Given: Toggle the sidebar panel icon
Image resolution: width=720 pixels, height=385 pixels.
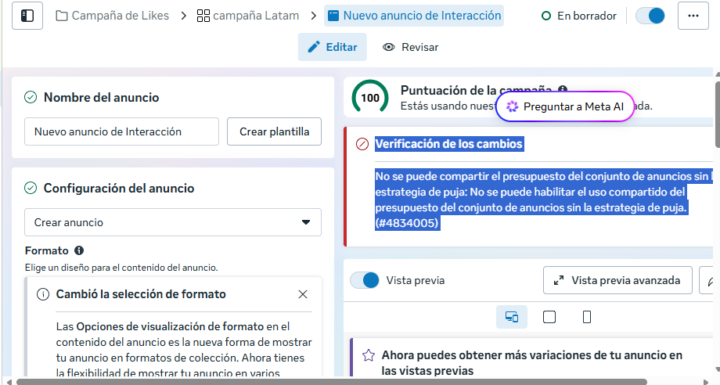Looking at the screenshot, I should pos(28,16).
